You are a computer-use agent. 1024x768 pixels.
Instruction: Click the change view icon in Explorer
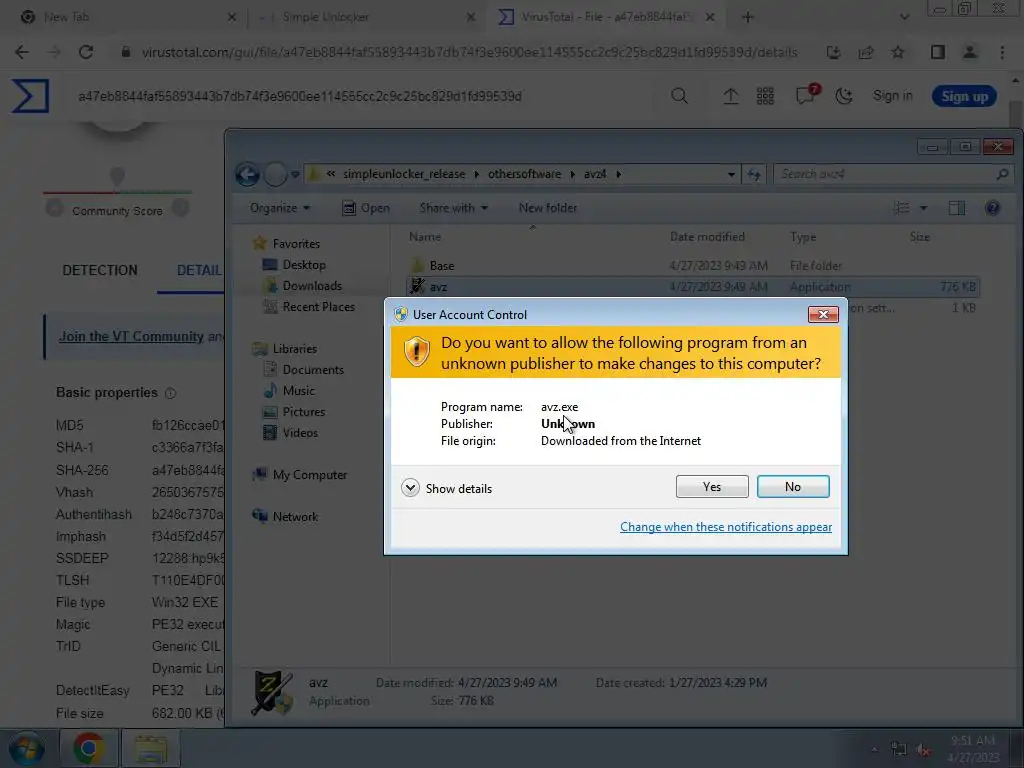tap(901, 208)
